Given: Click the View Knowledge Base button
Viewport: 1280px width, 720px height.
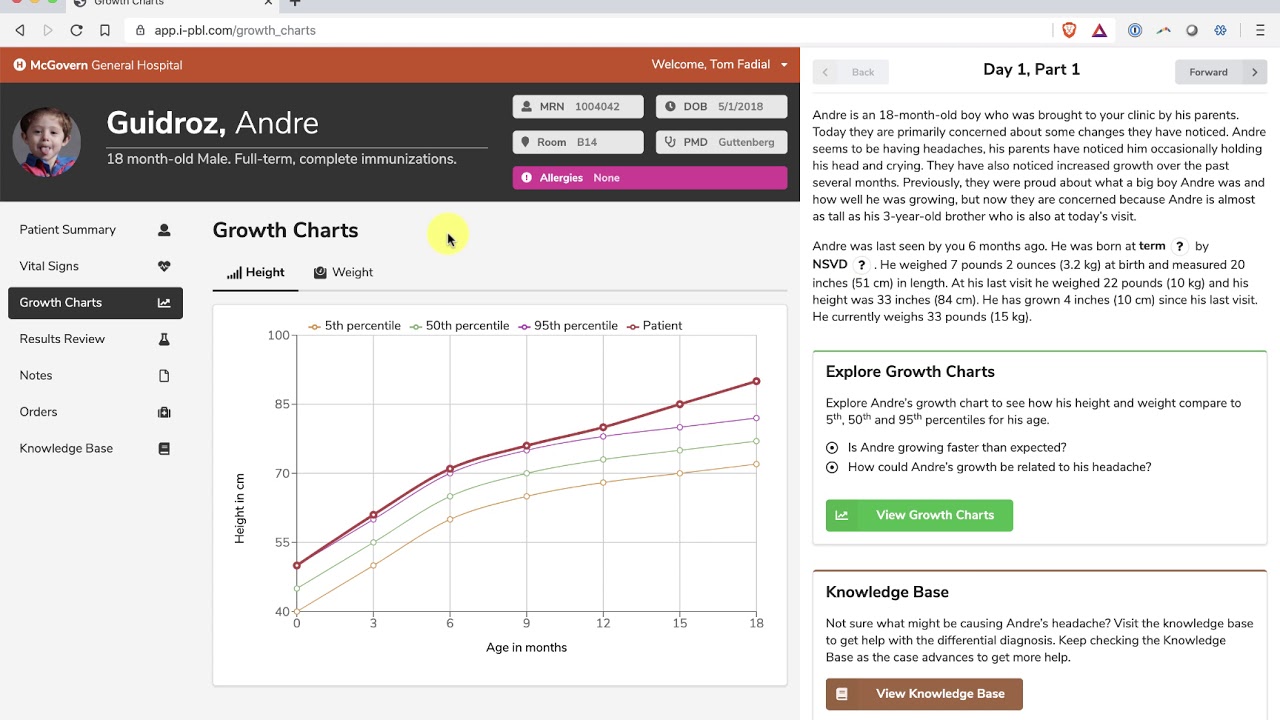Looking at the screenshot, I should coord(924,694).
